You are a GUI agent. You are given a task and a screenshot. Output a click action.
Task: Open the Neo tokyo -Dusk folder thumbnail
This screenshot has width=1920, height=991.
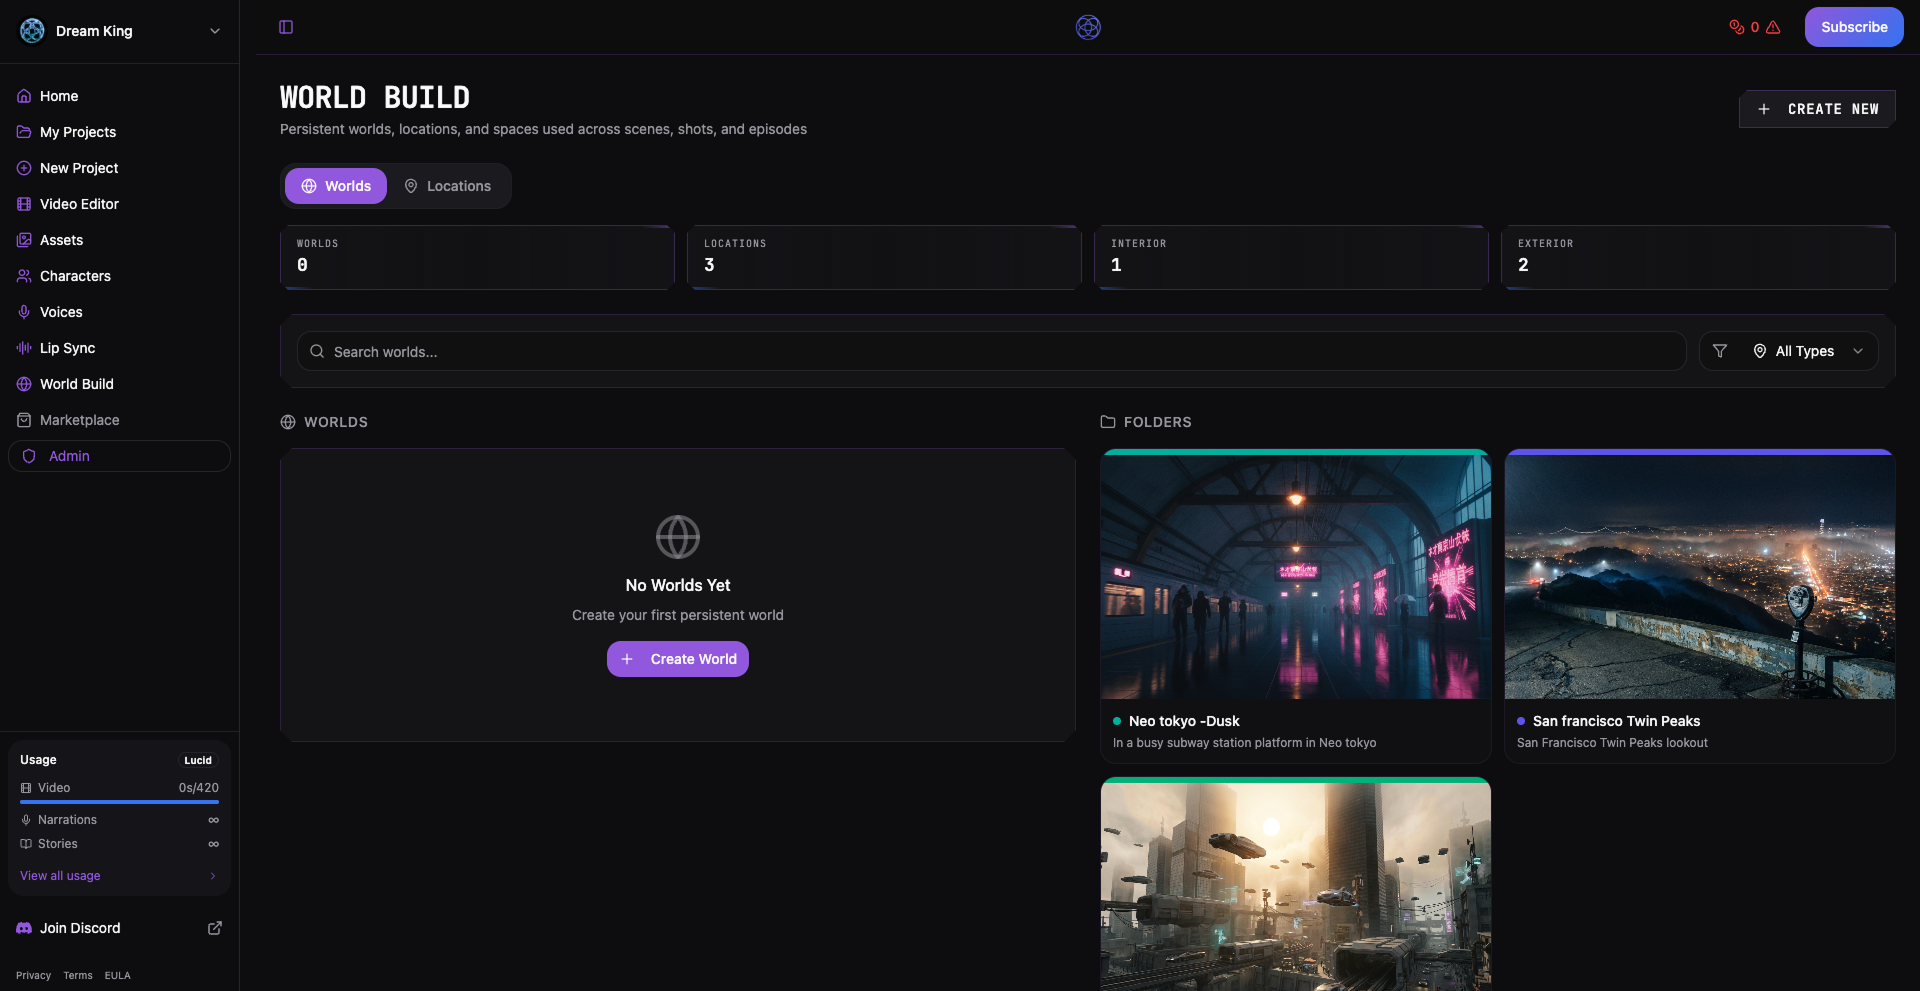point(1294,574)
